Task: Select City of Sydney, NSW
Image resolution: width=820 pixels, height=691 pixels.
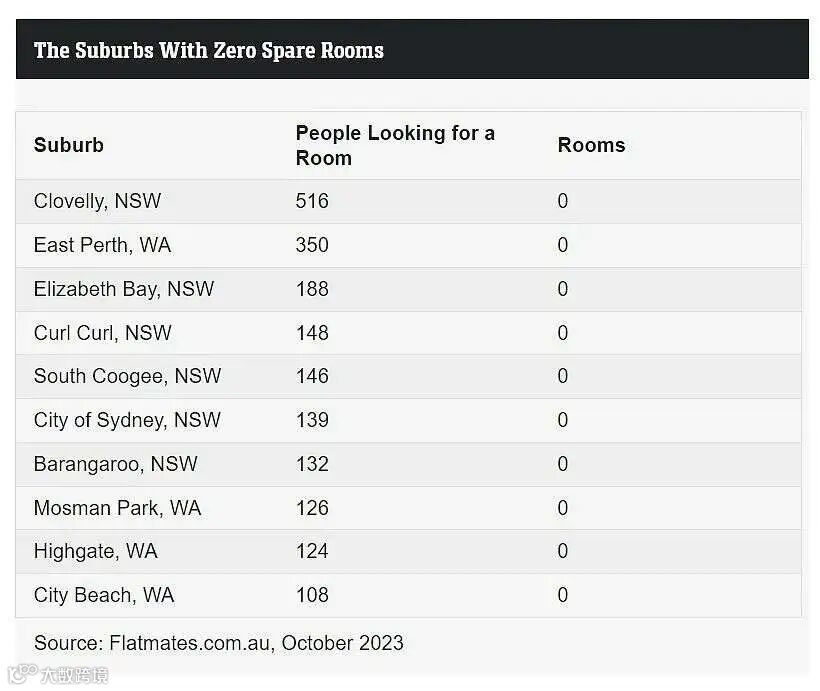Action: point(127,420)
